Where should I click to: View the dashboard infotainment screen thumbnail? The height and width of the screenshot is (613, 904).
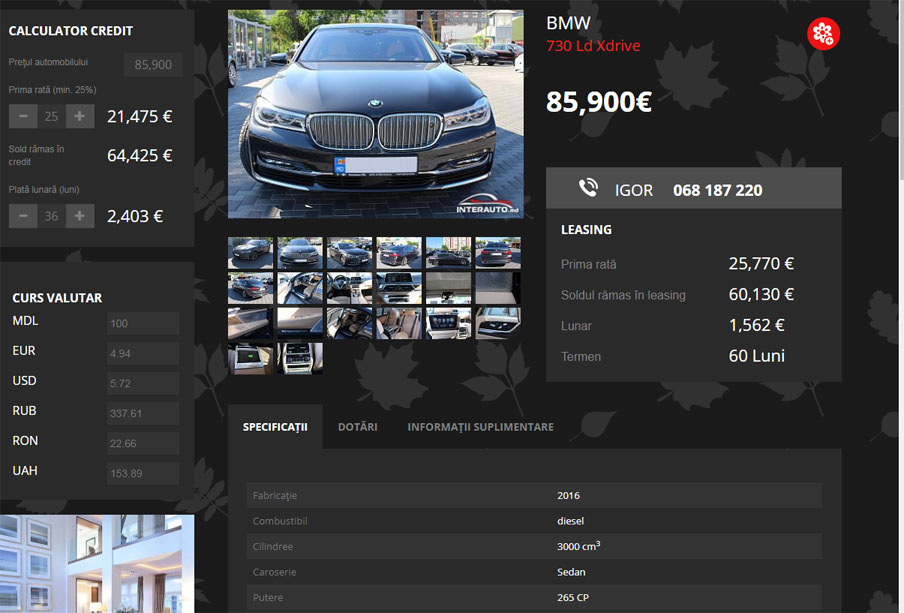pyautogui.click(x=399, y=288)
